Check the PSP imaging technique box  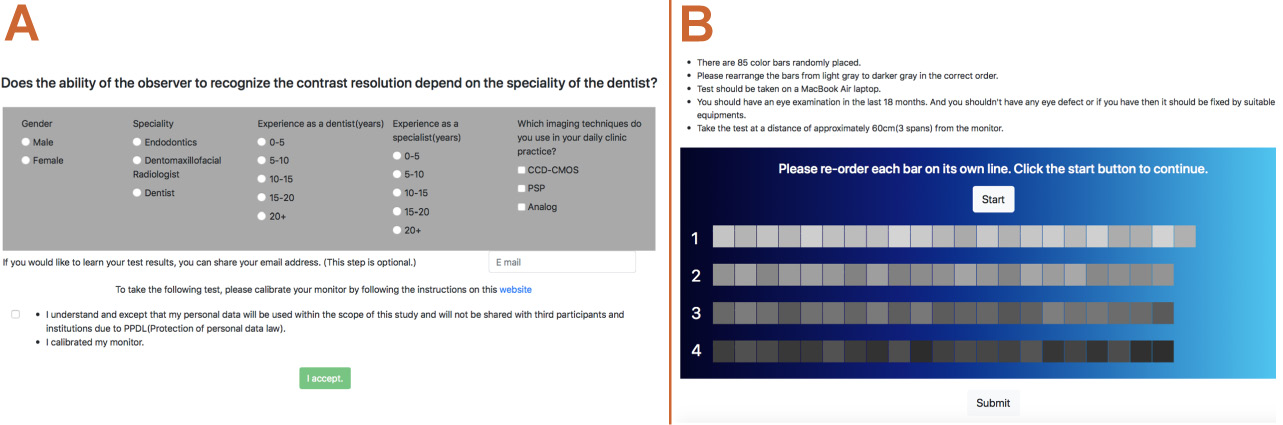tap(521, 188)
